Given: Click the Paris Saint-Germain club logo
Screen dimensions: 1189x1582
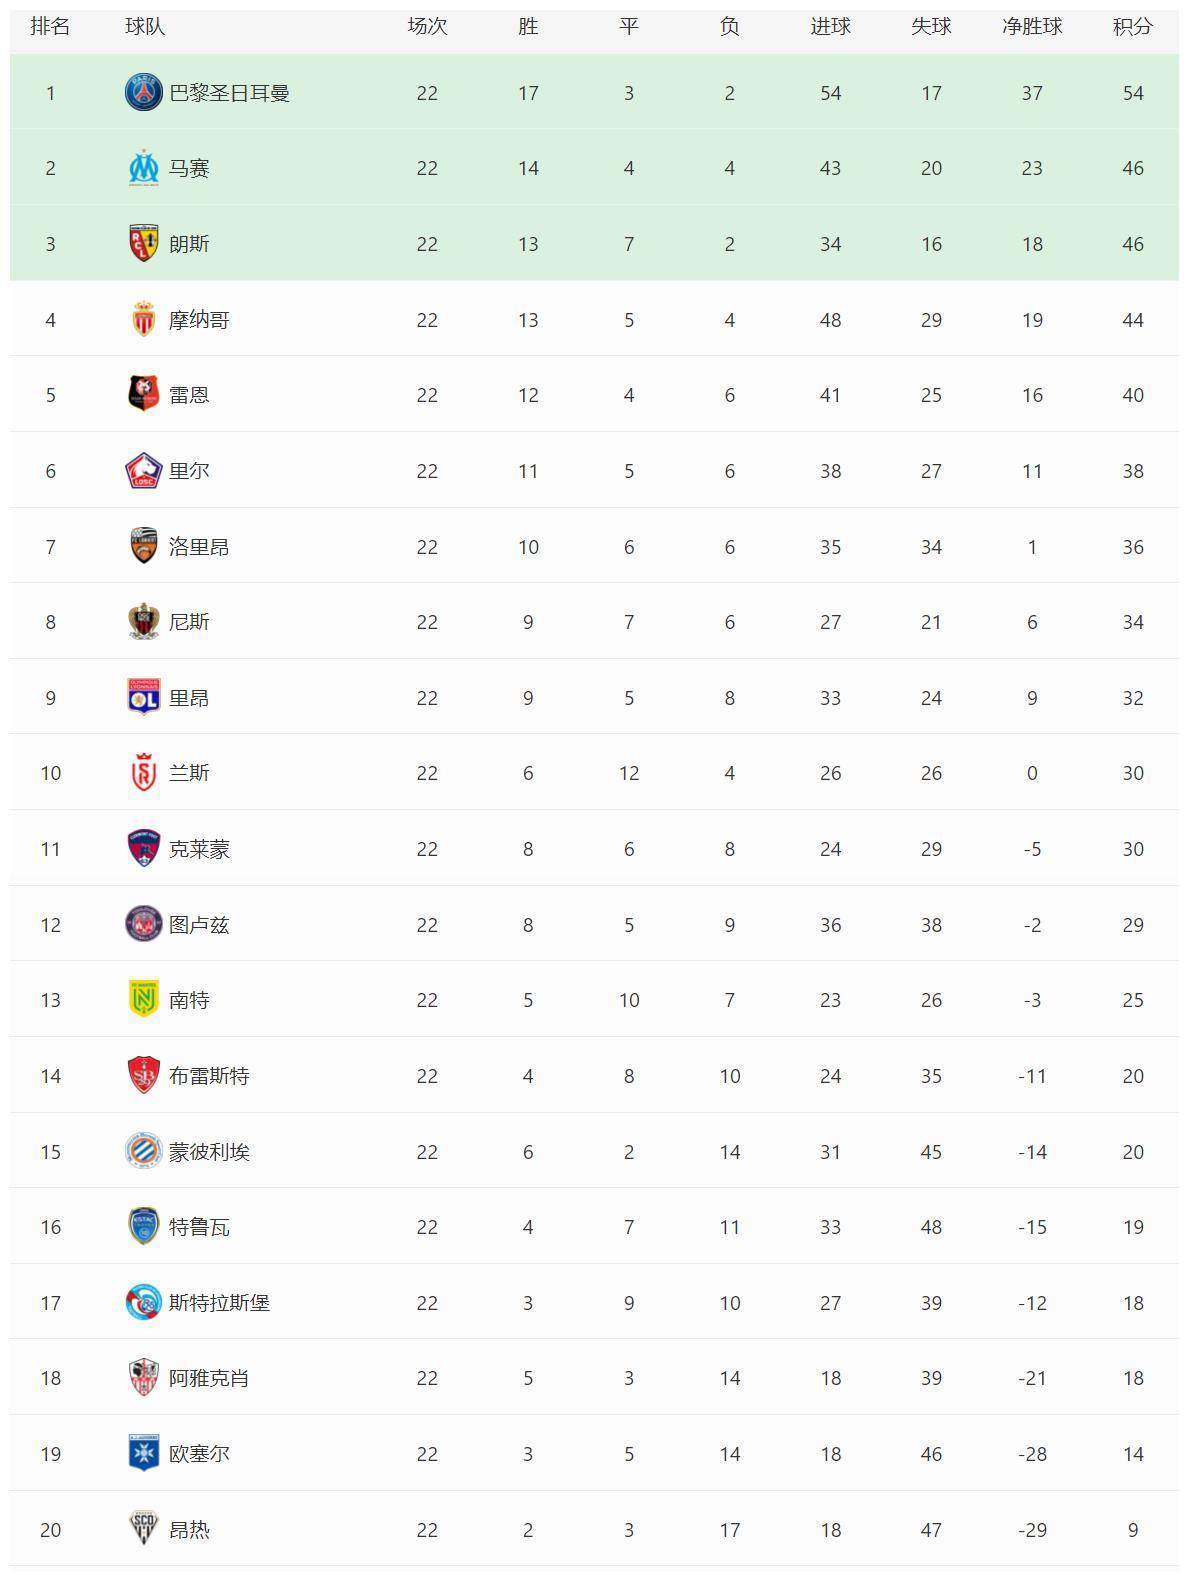Looking at the screenshot, I should pos(144,93).
